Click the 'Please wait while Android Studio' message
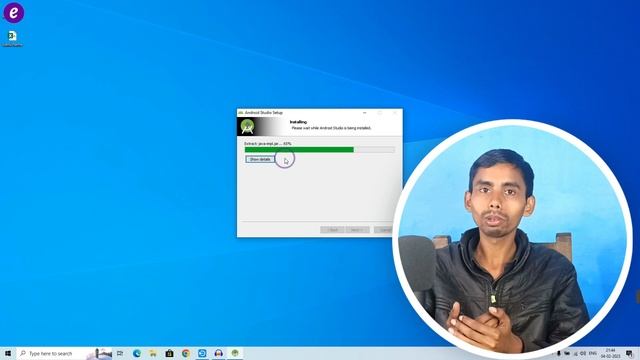Viewport: 640px width, 360px height. 331,128
